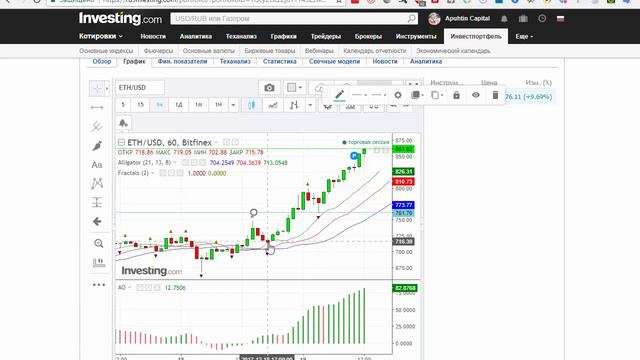Open the measure ruler tool

point(98,262)
